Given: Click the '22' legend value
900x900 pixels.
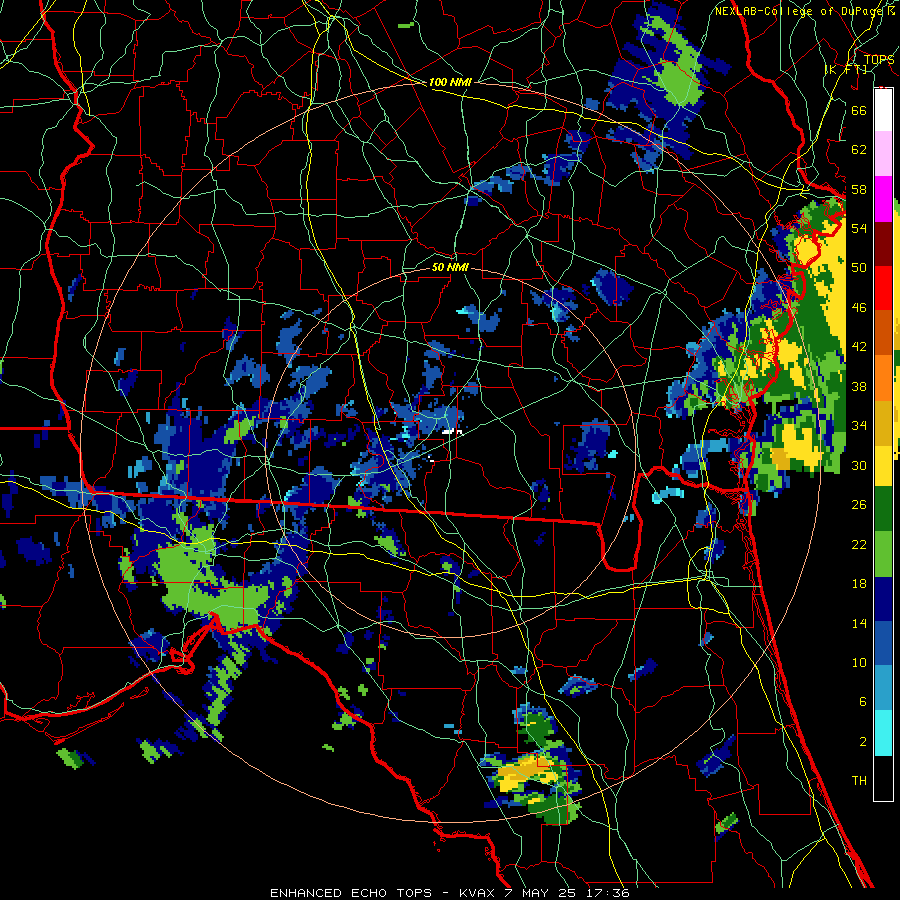Looking at the screenshot, I should coord(859,544).
